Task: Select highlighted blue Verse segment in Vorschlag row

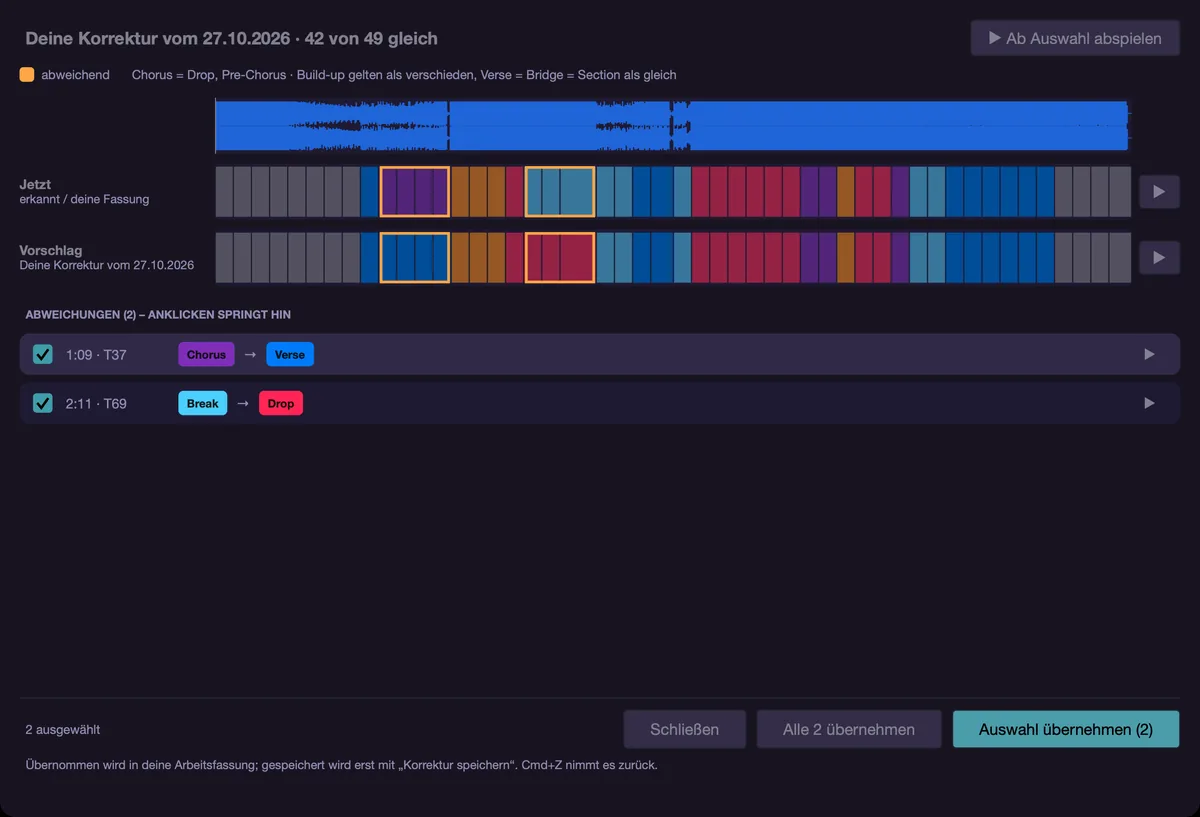Action: pos(414,257)
